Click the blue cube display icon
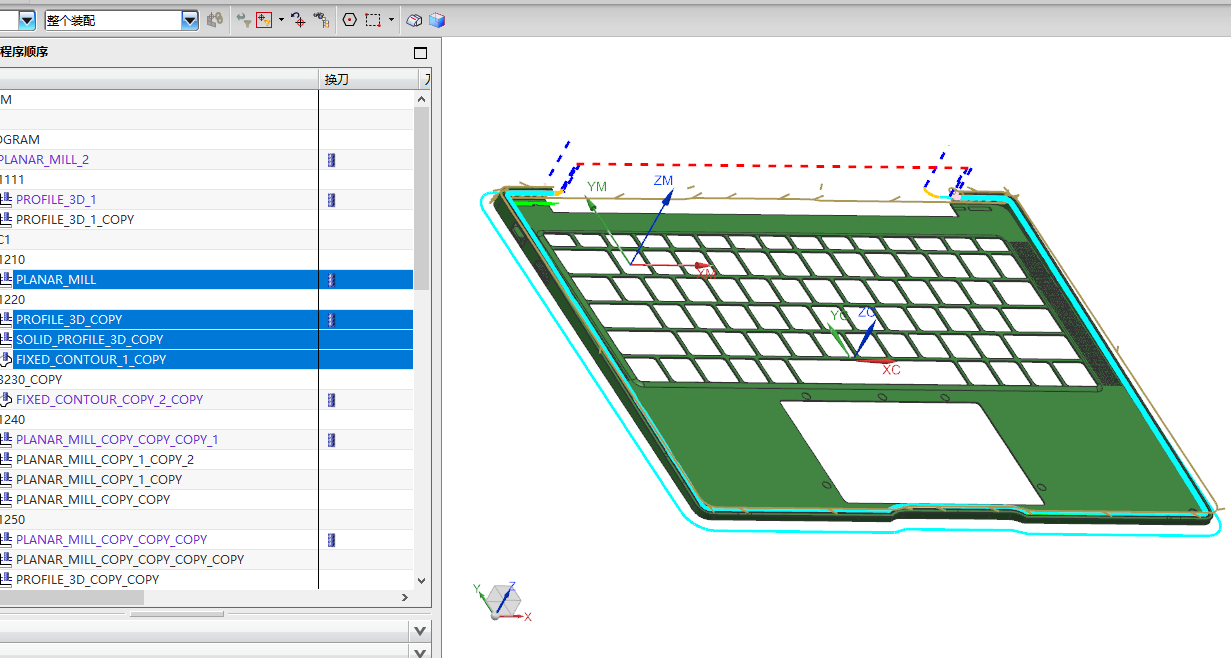Image resolution: width=1231 pixels, height=658 pixels. pyautogui.click(x=436, y=19)
